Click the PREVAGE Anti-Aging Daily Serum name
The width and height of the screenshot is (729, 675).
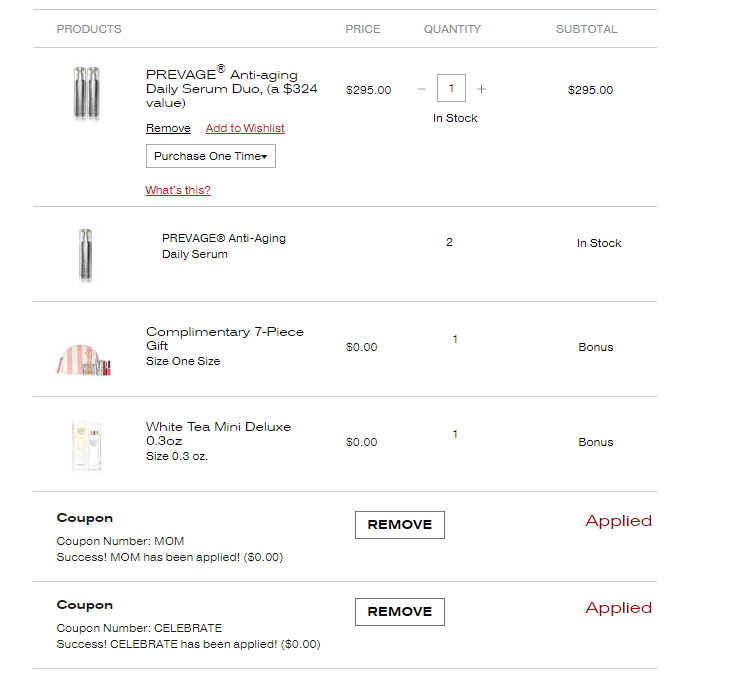pos(224,246)
